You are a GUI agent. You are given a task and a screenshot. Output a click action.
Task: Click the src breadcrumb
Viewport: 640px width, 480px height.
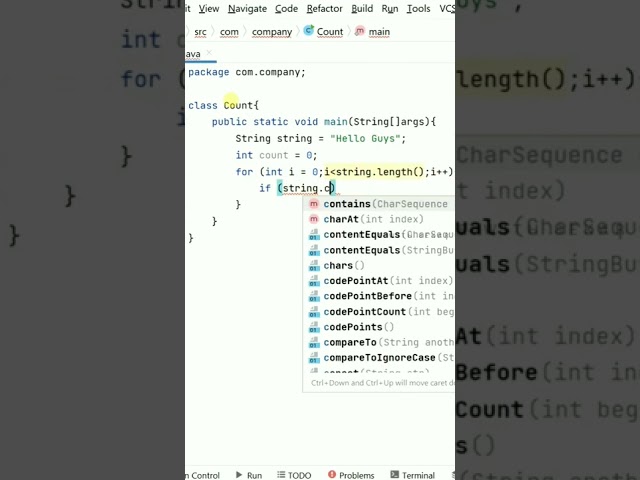pos(200,32)
